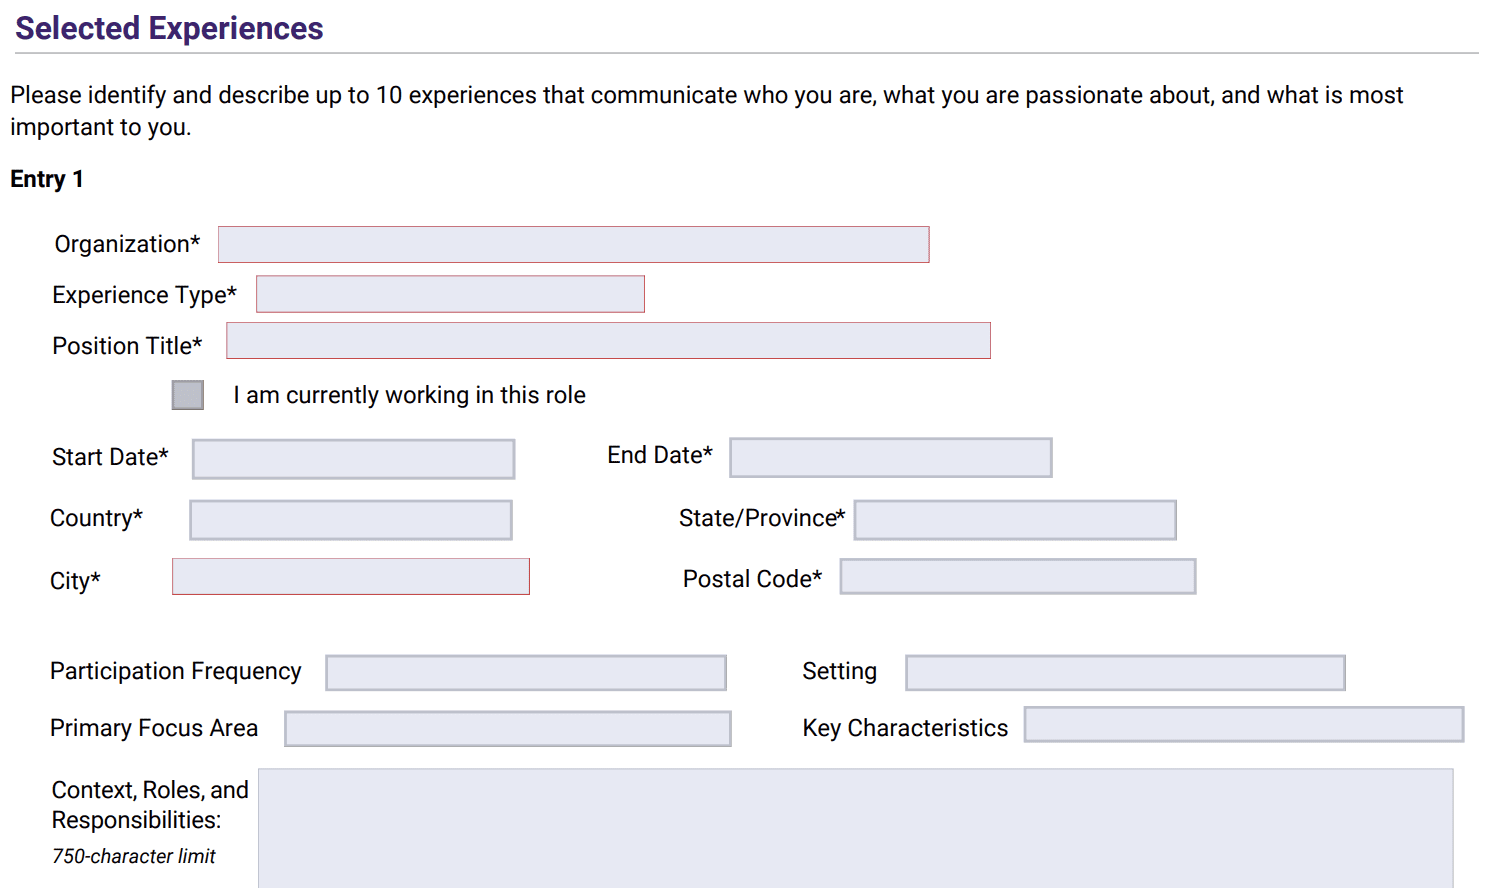Open the Country dropdown field
Screen dimensions: 1490x888
tap(351, 520)
